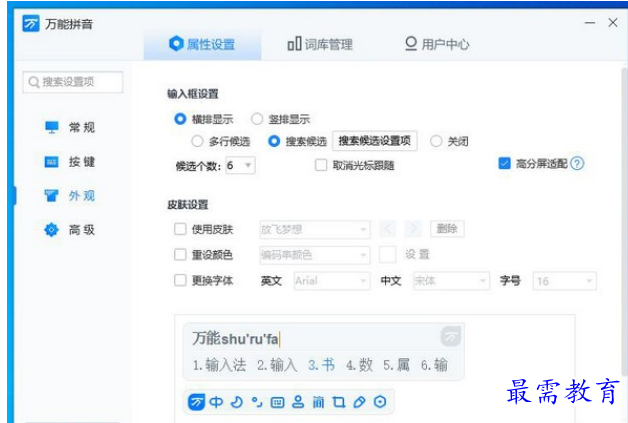
Task: Uncheck 高分屏适配 checkbox
Action: click(504, 163)
